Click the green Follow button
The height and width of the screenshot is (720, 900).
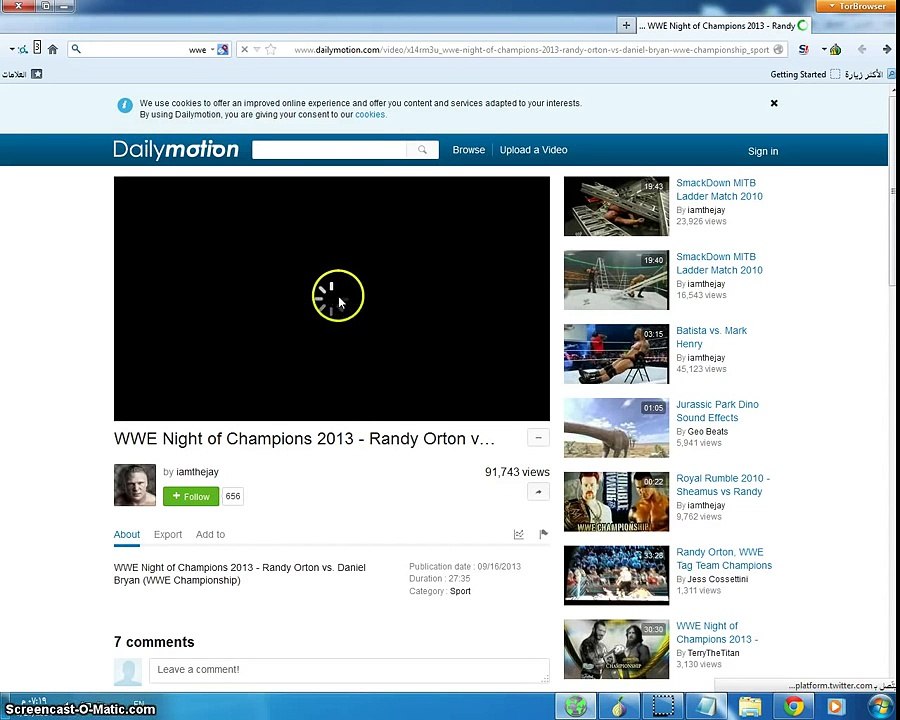[190, 496]
